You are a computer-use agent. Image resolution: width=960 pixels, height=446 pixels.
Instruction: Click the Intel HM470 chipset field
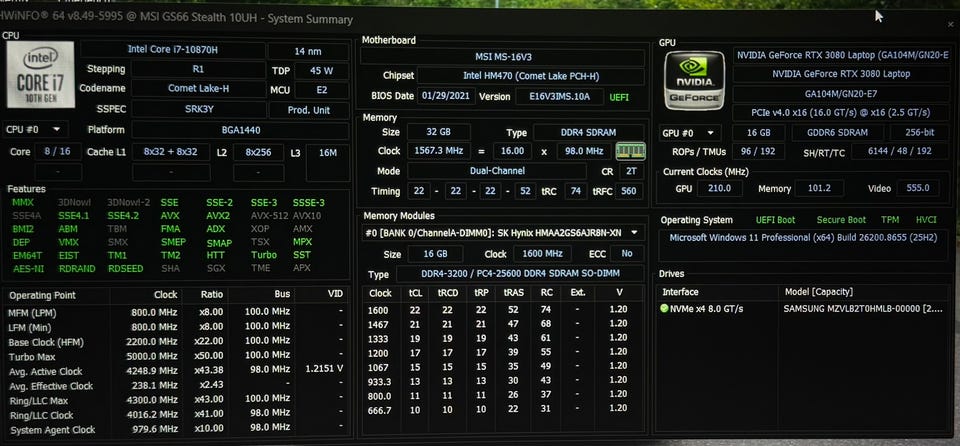[531, 77]
